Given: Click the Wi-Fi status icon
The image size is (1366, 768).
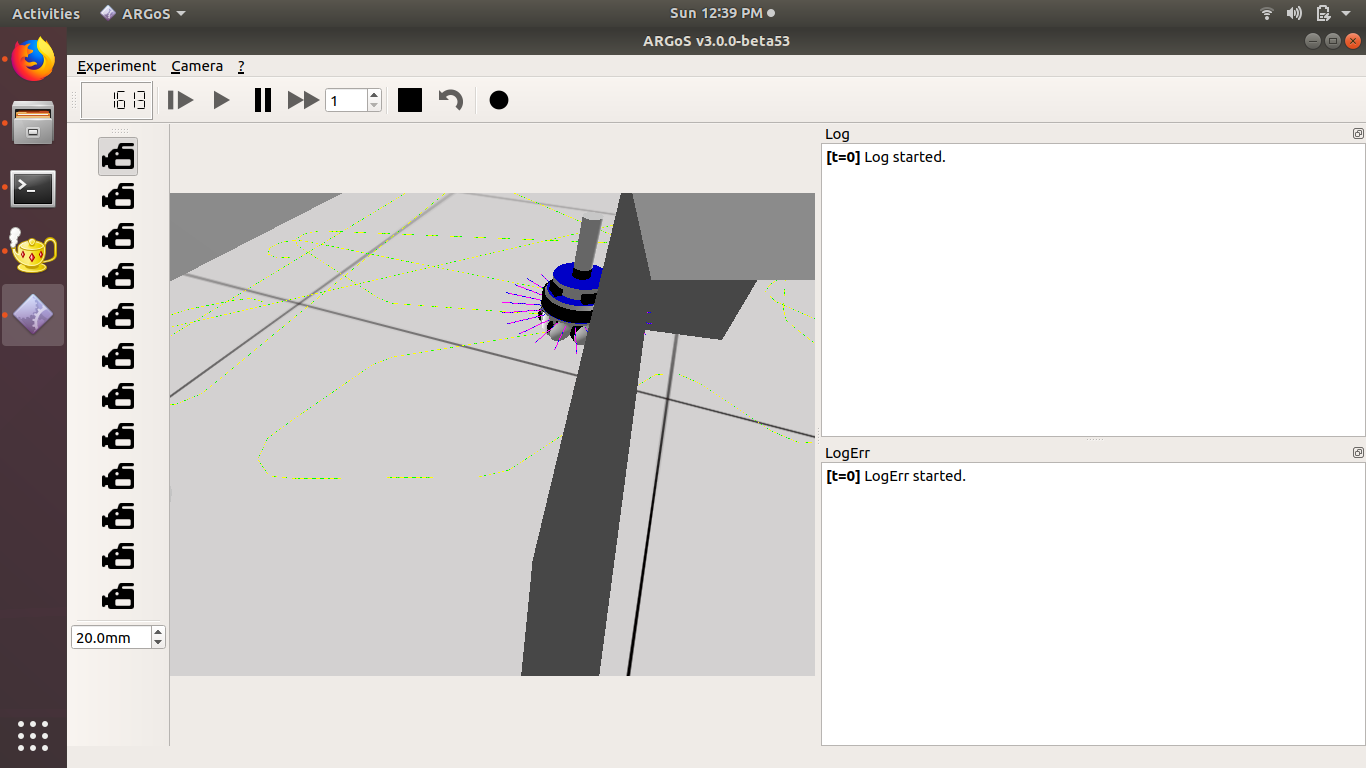Looking at the screenshot, I should 1267,13.
